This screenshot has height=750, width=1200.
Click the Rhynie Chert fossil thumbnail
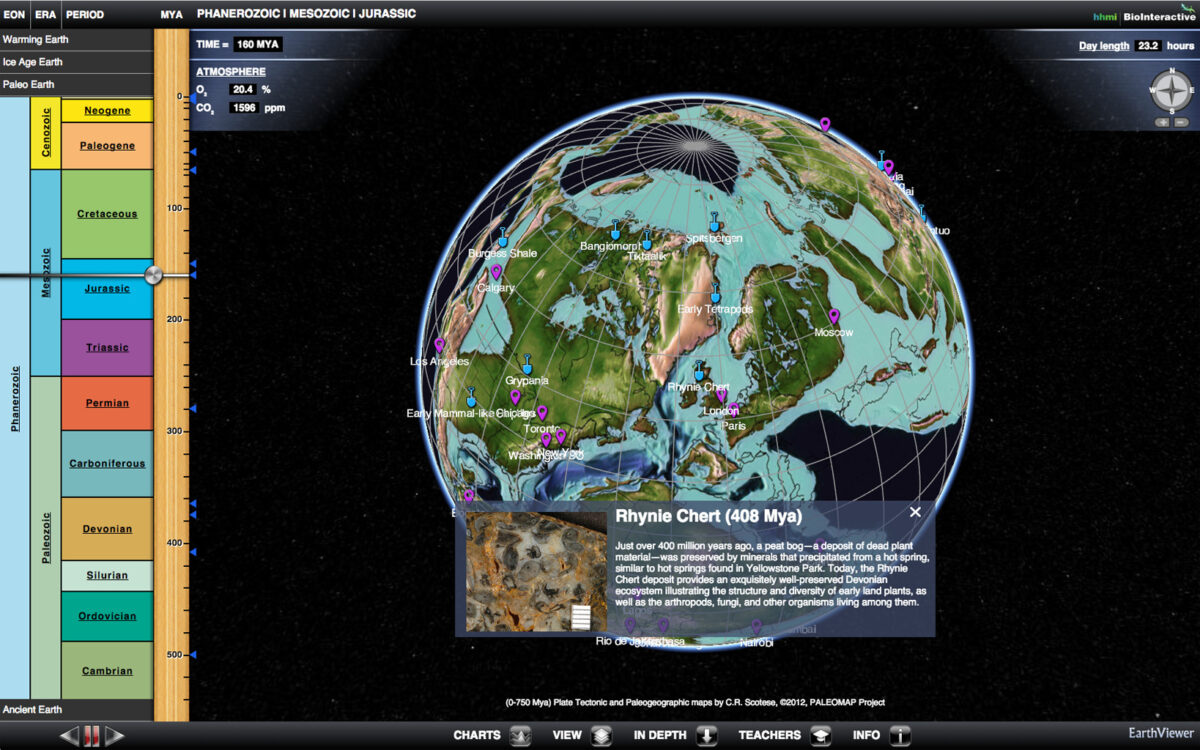click(x=536, y=570)
